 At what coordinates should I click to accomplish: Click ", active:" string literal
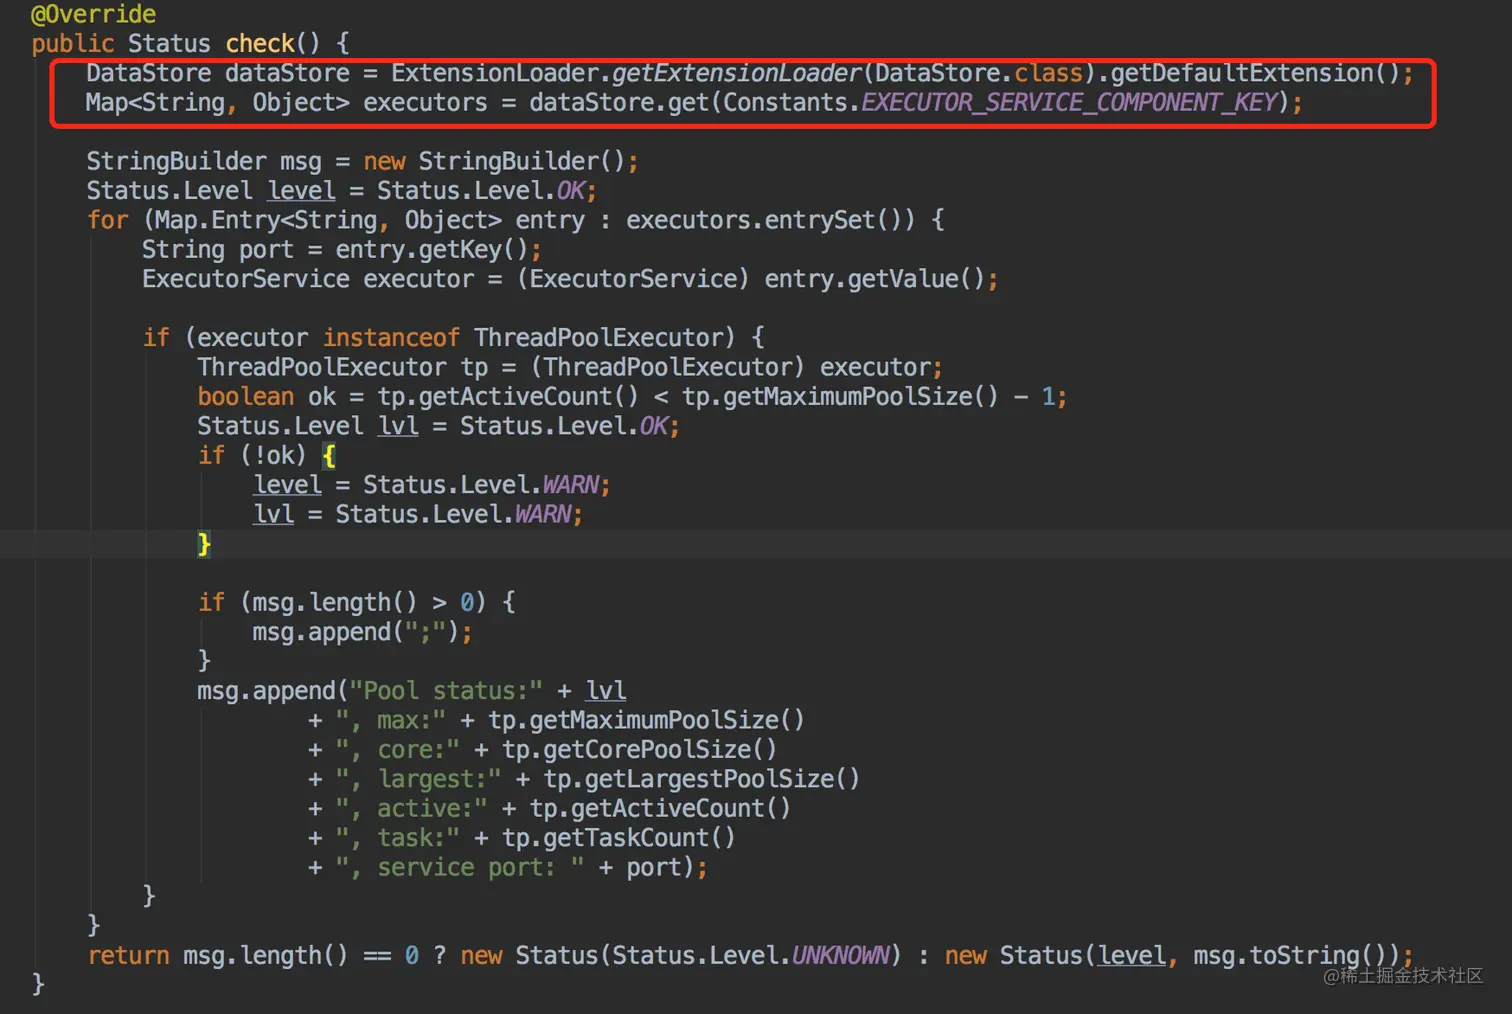click(411, 809)
